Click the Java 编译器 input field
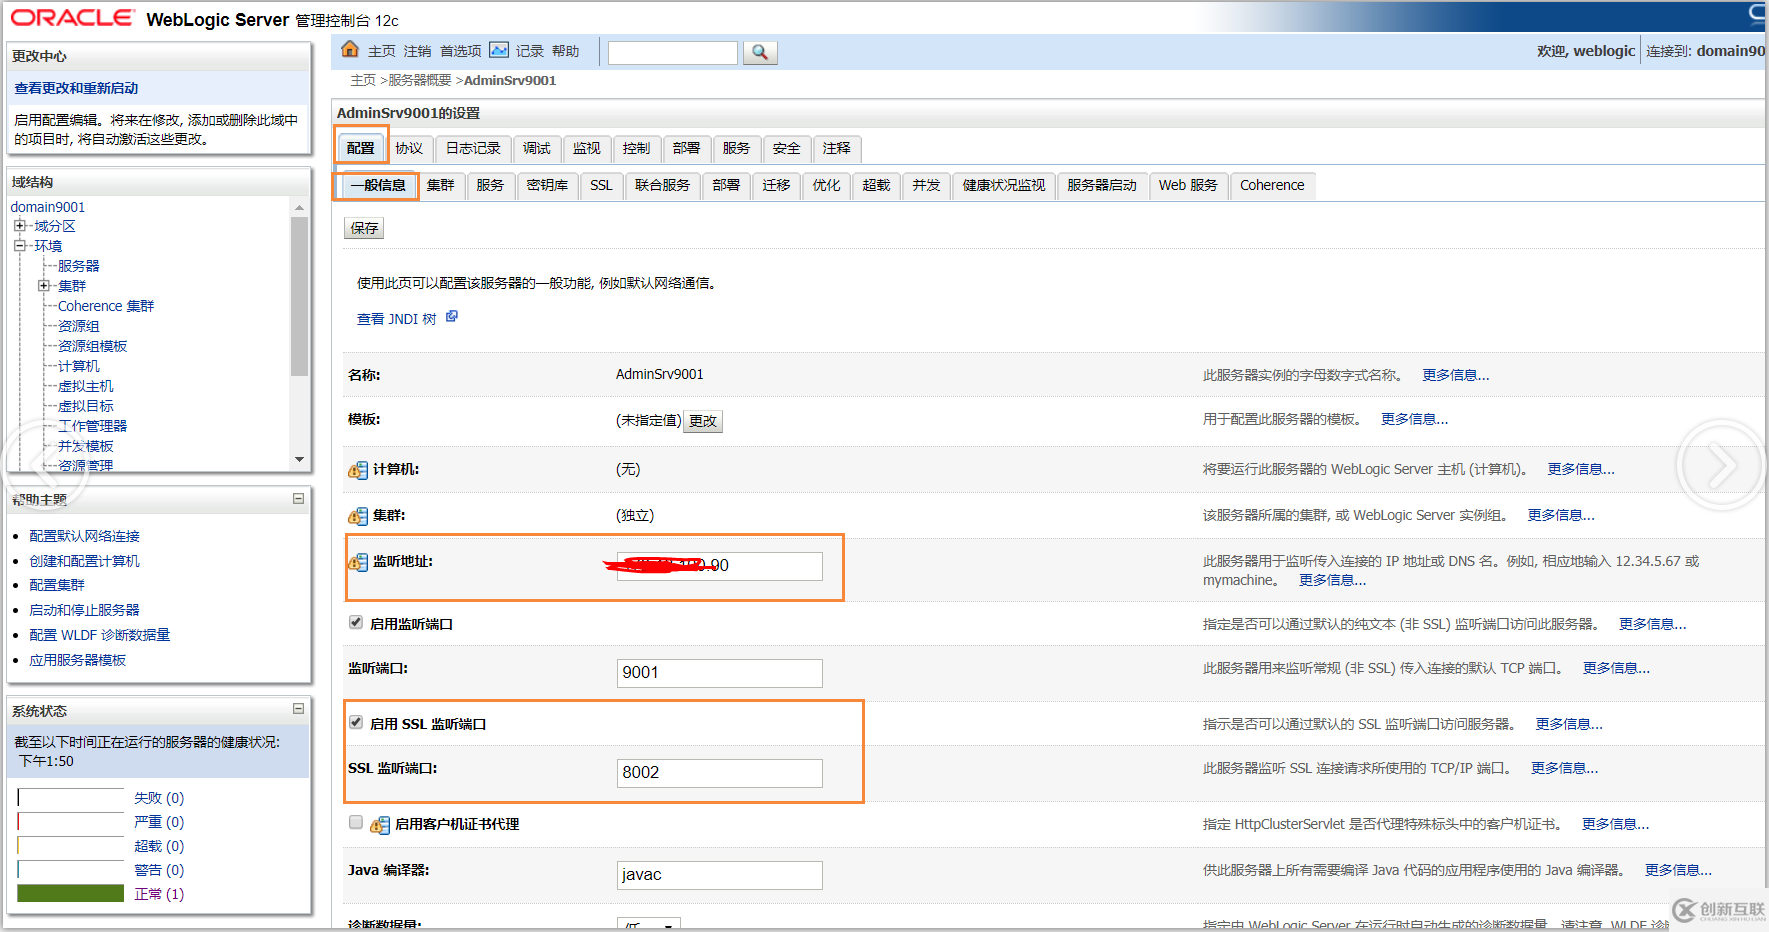1769x932 pixels. (720, 875)
